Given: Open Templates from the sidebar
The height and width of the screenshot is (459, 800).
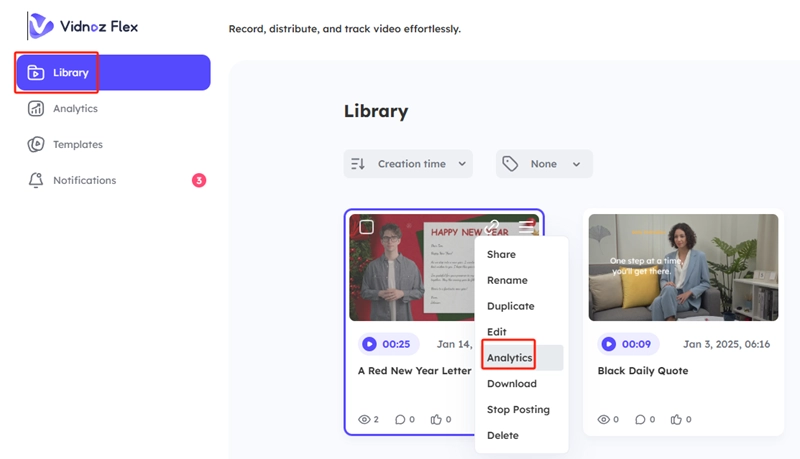Looking at the screenshot, I should (77, 145).
